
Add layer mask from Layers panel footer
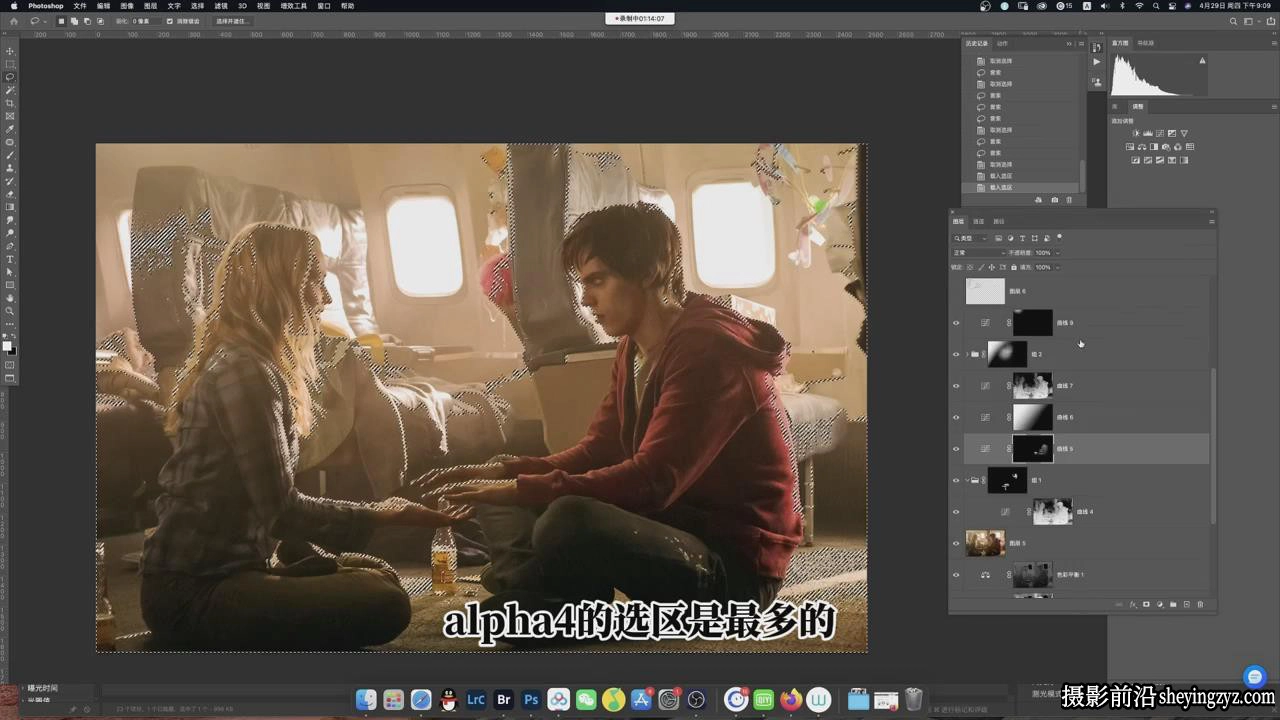point(1146,605)
